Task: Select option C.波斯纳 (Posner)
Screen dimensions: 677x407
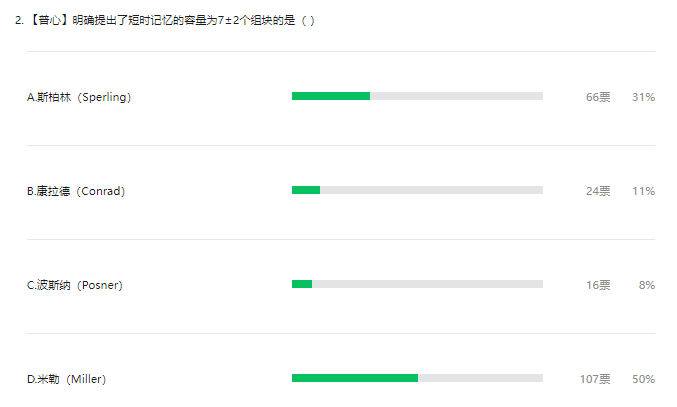Action: [x=75, y=285]
